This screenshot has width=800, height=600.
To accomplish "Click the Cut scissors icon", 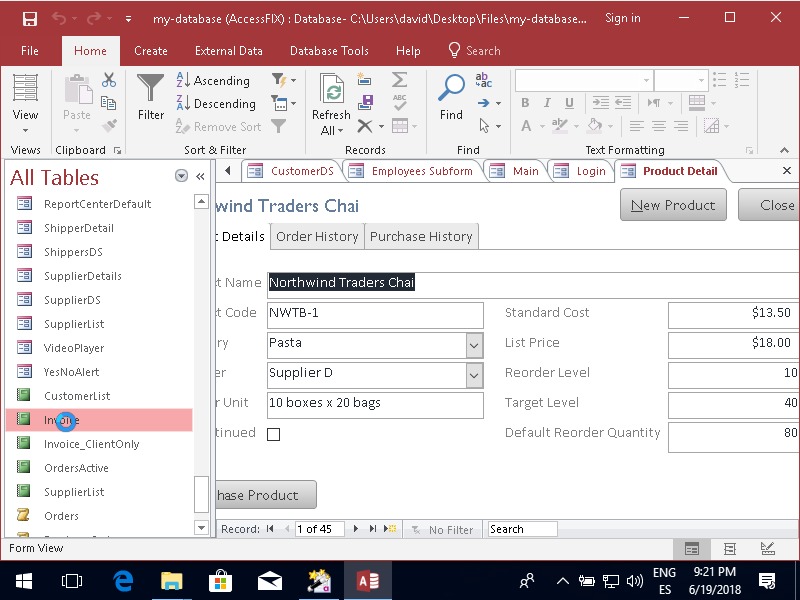I will point(109,80).
